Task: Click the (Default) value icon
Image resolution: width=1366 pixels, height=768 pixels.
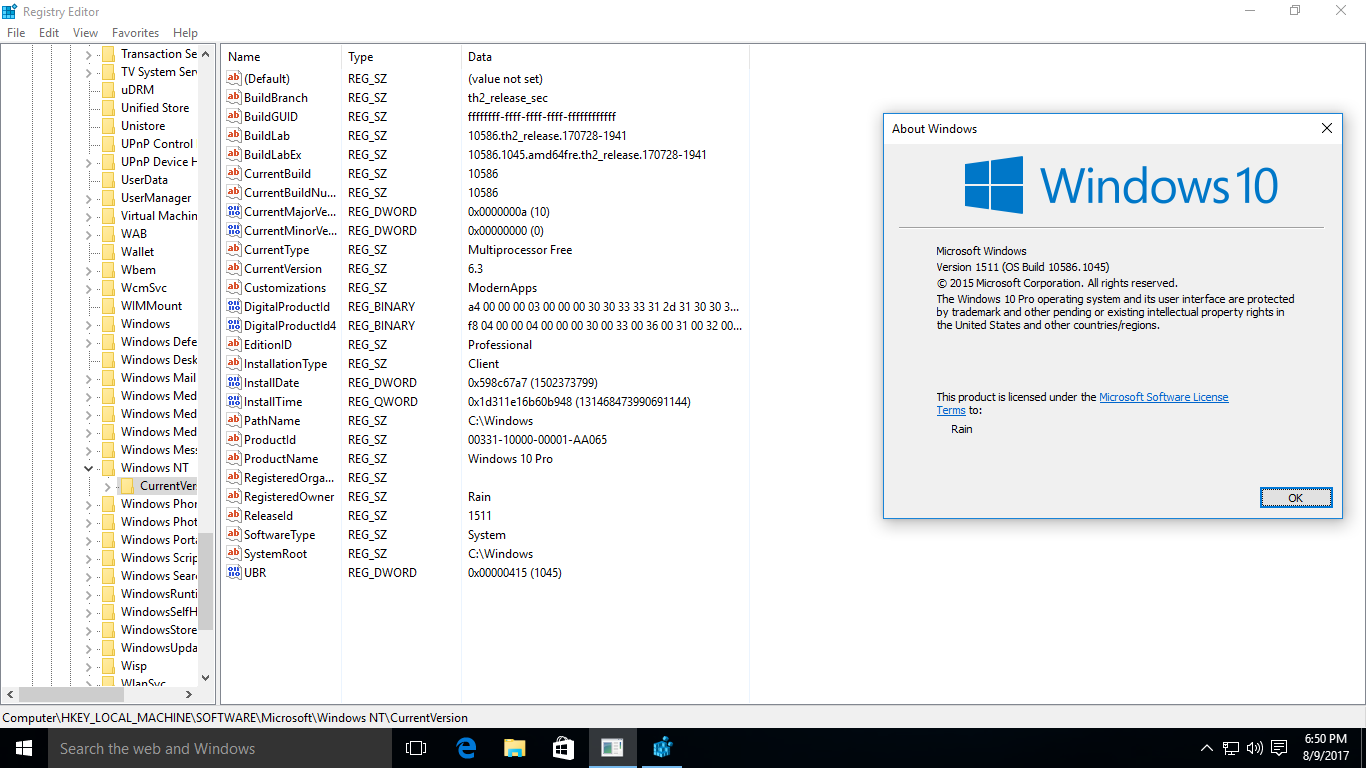Action: click(234, 79)
